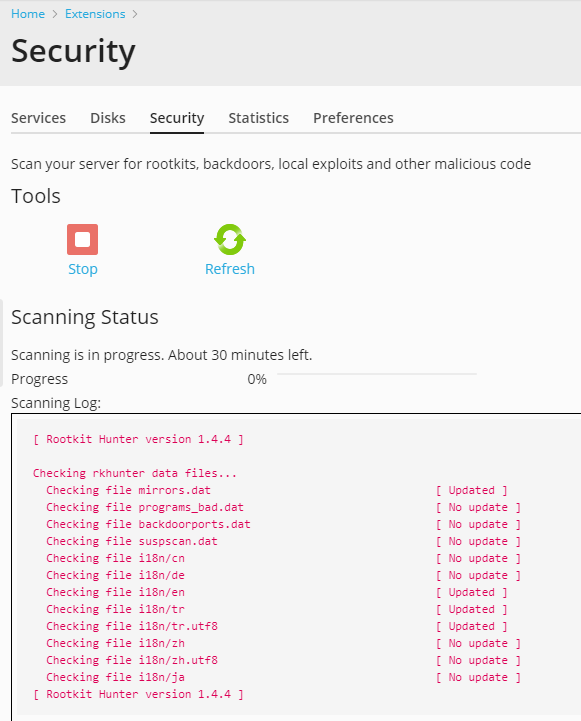Image resolution: width=581 pixels, height=721 pixels.
Task: Click the first Rootkit Hunter version log line
Action: coord(138,439)
